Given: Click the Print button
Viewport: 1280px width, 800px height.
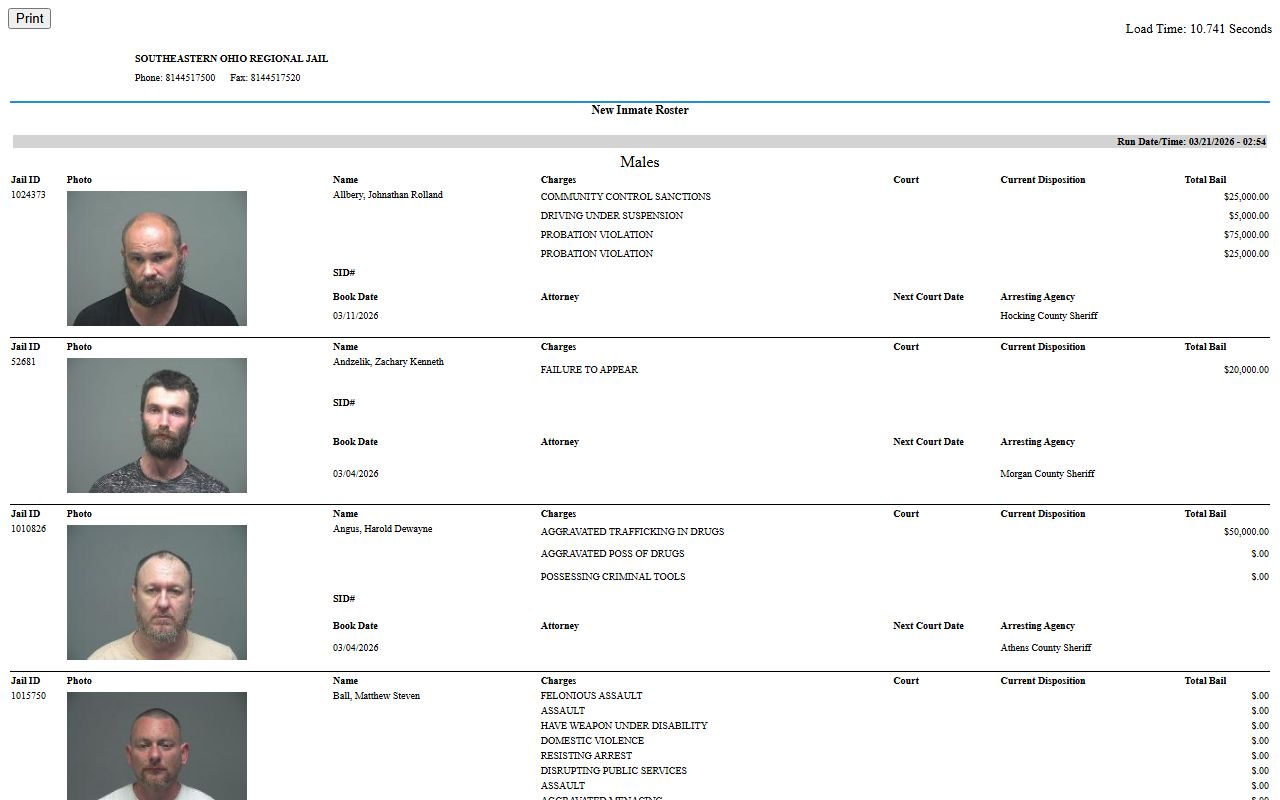Looking at the screenshot, I should (x=29, y=18).
